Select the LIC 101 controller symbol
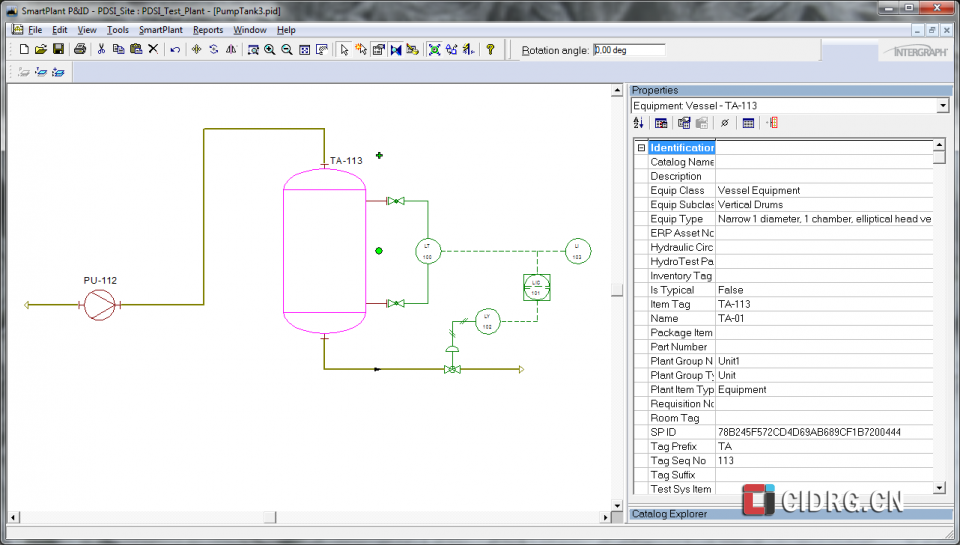Viewport: 960px width, 545px height. 537,287
